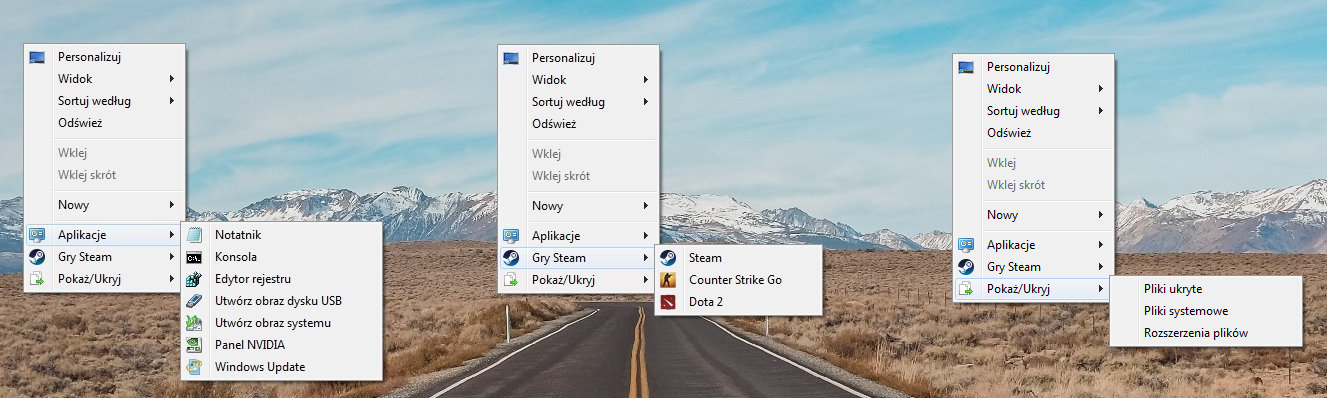Click Gry Steam icon in menu showing Notatnik submenu

37,257
